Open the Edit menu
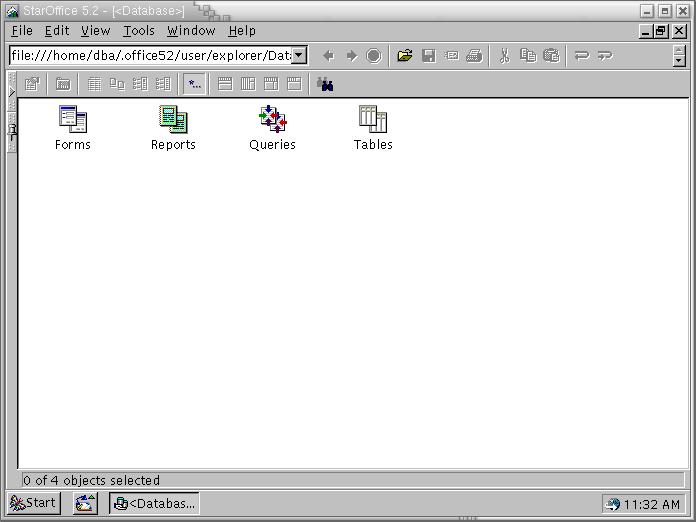Viewport: 696px width, 522px height. click(57, 31)
